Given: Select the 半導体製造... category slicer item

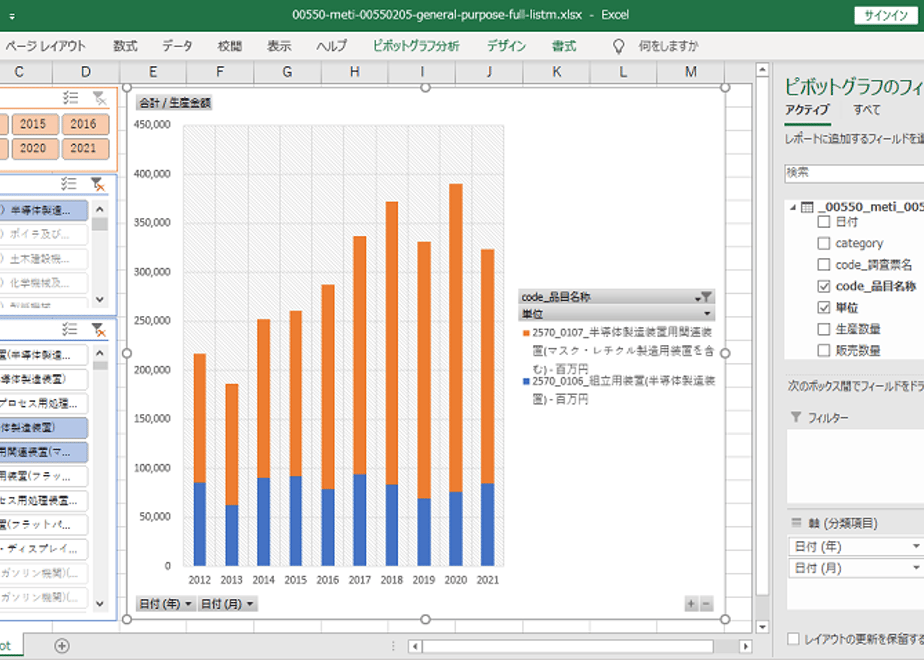Looking at the screenshot, I should pos(44,210).
